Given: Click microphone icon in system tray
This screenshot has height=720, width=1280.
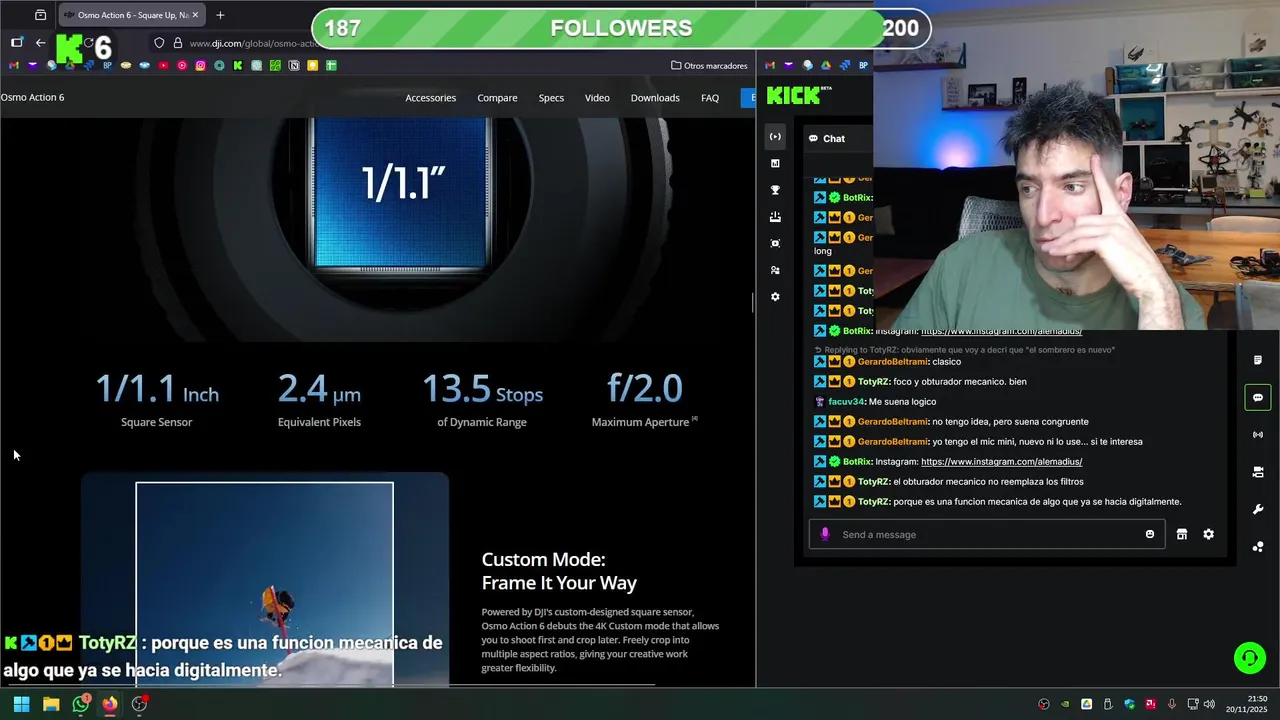Looking at the screenshot, I should [x=1172, y=704].
